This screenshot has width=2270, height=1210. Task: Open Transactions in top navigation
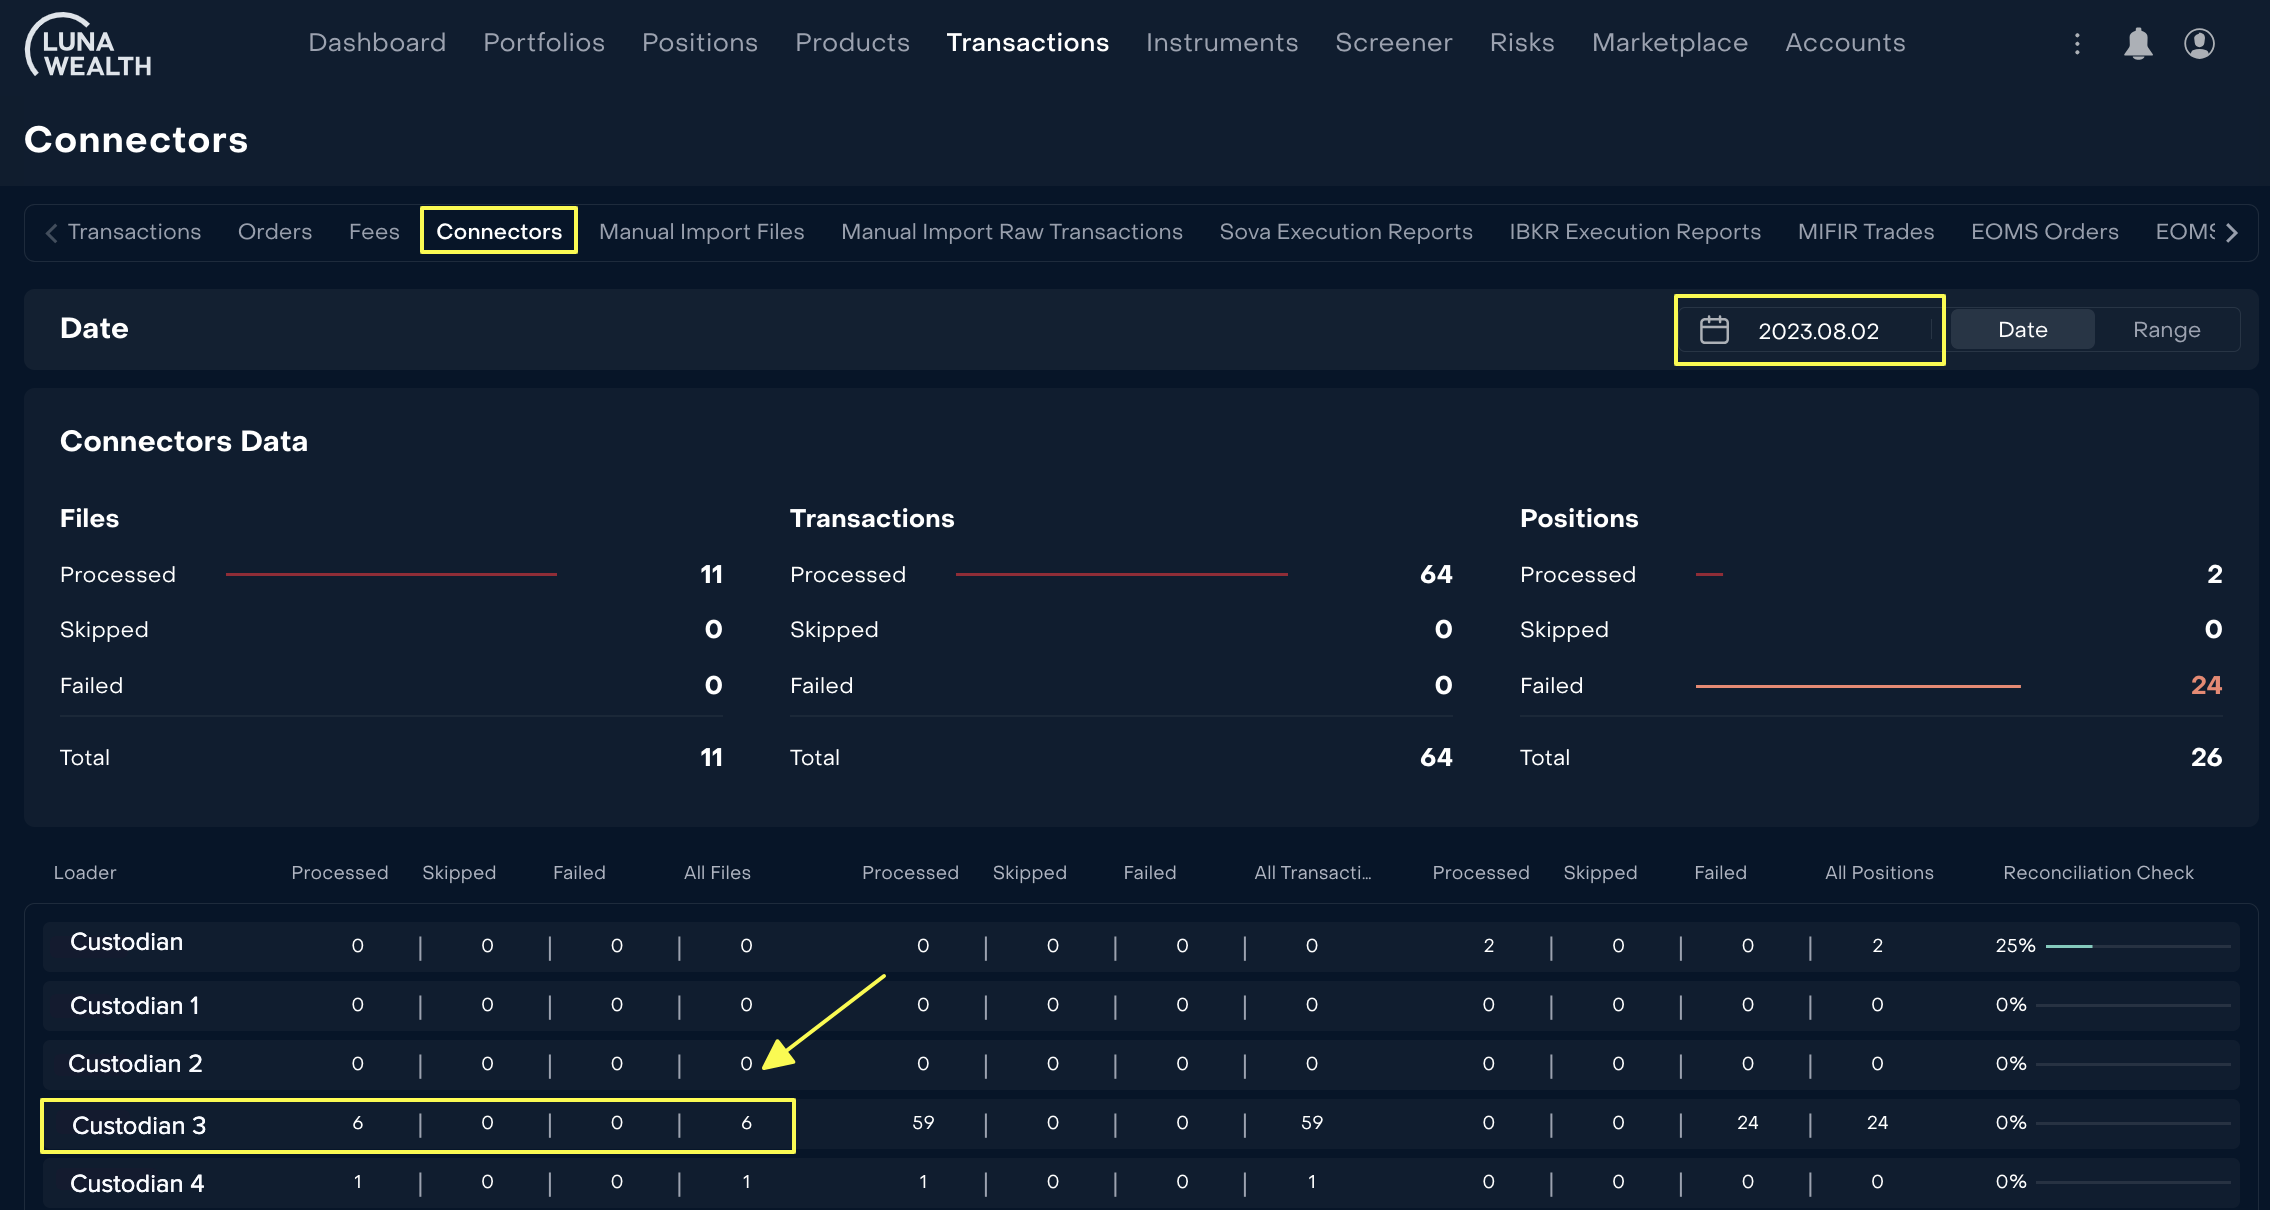pos(1027,43)
